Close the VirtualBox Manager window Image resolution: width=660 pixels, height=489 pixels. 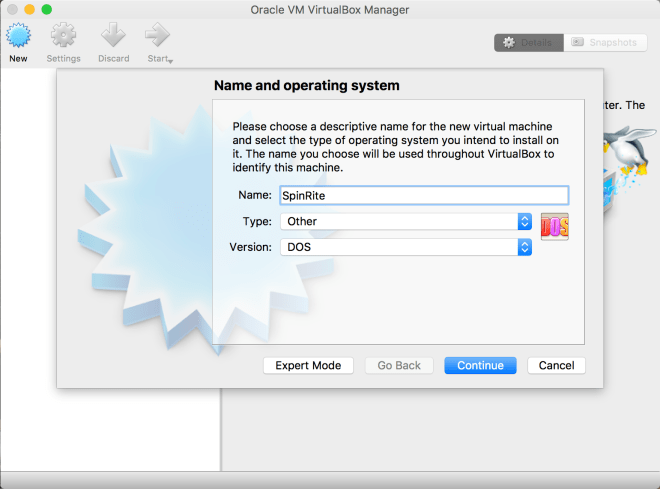click(12, 9)
